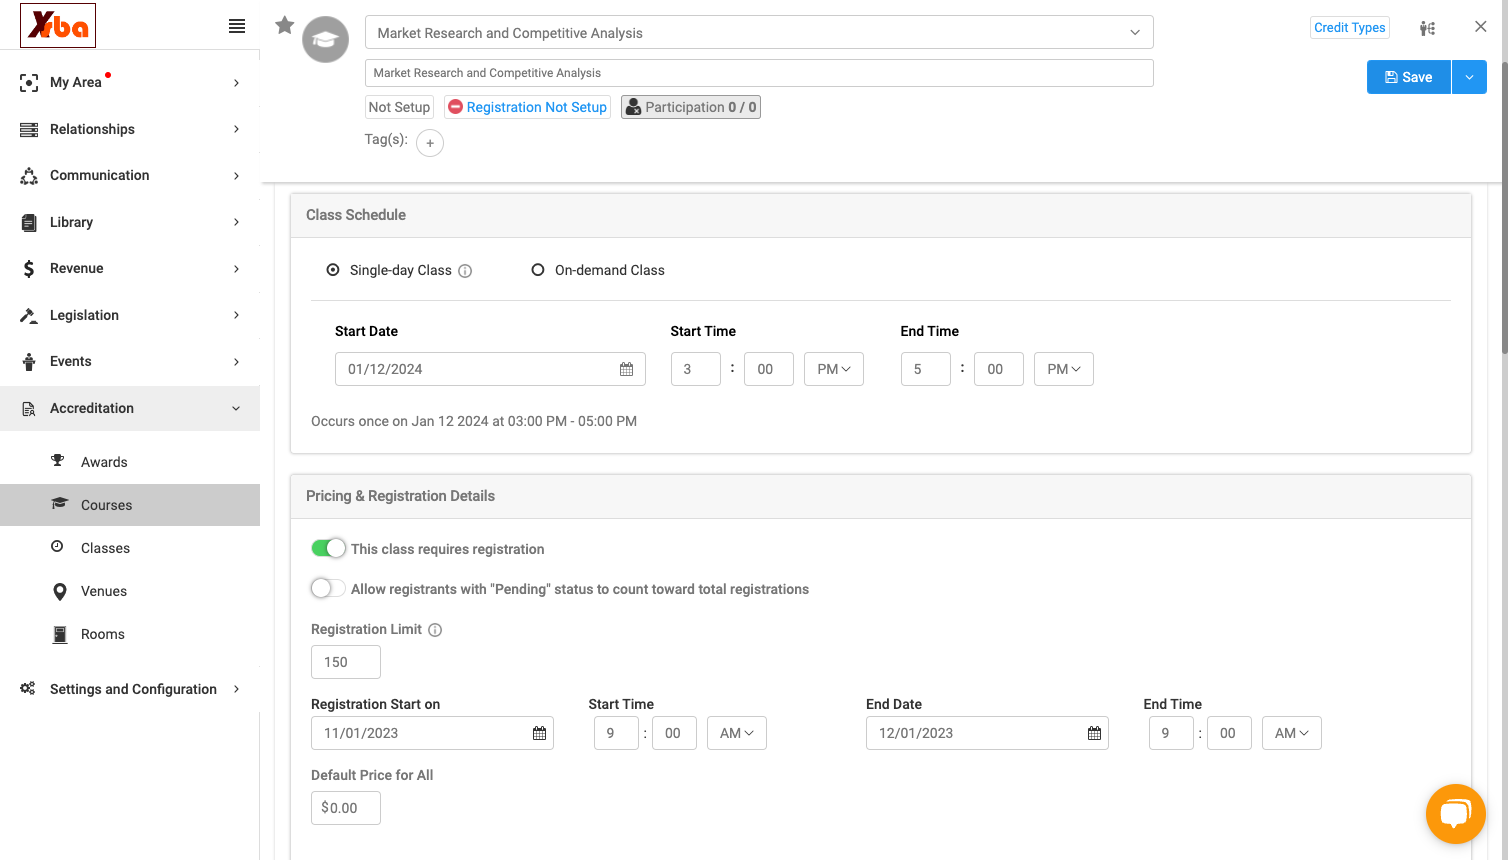Viewport: 1508px width, 860px height.
Task: Close the course editor panel
Action: click(1481, 27)
